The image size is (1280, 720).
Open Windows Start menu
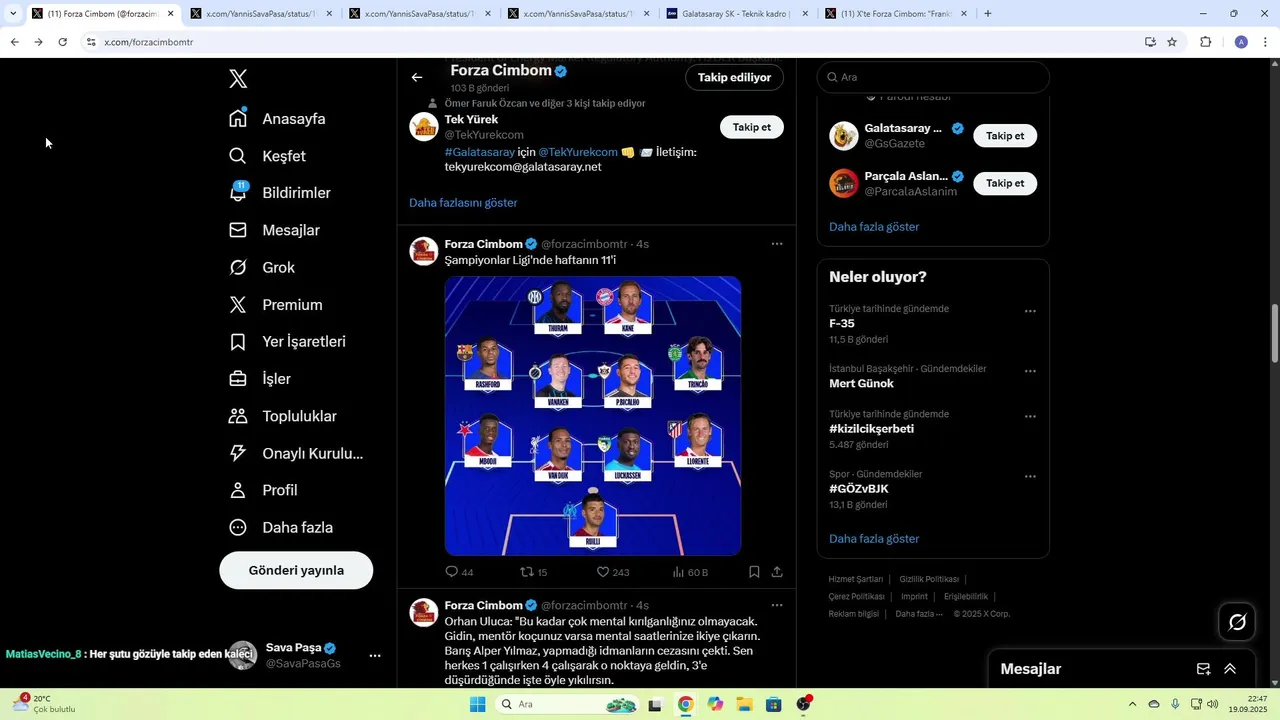pos(478,704)
